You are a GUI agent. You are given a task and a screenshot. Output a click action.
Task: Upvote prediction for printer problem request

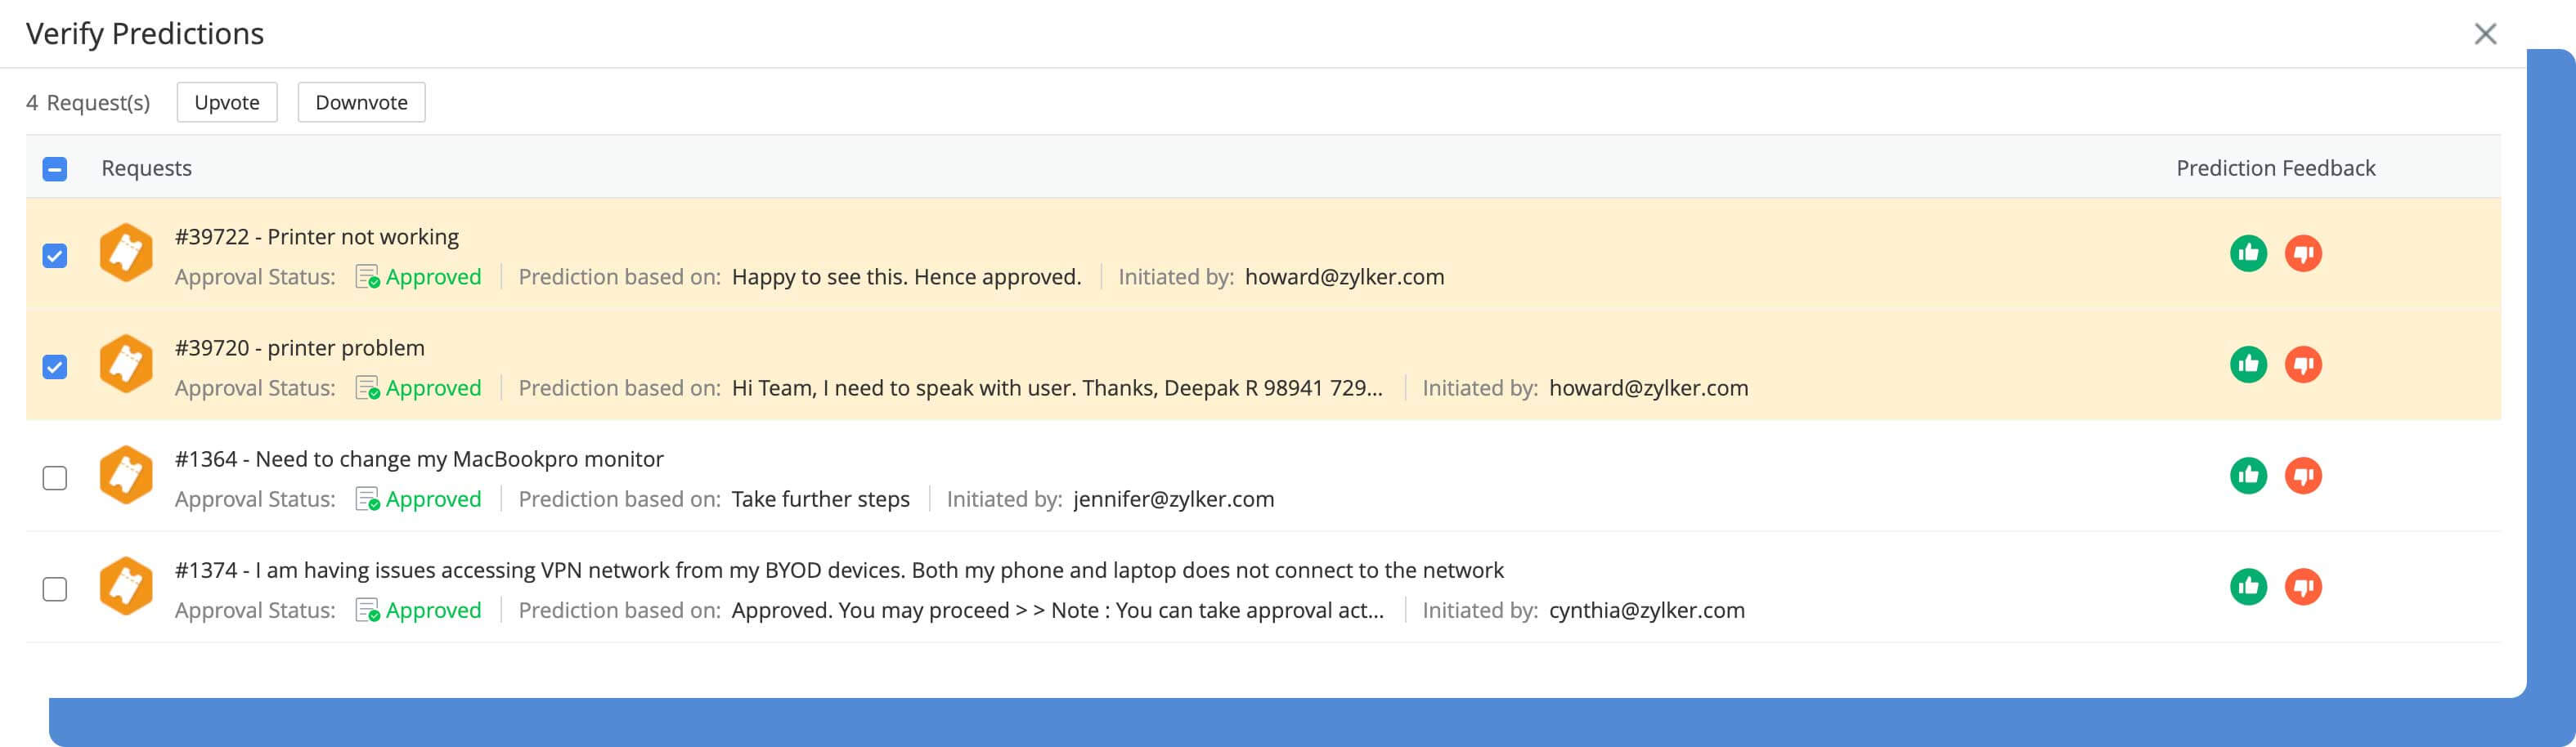coord(2248,364)
